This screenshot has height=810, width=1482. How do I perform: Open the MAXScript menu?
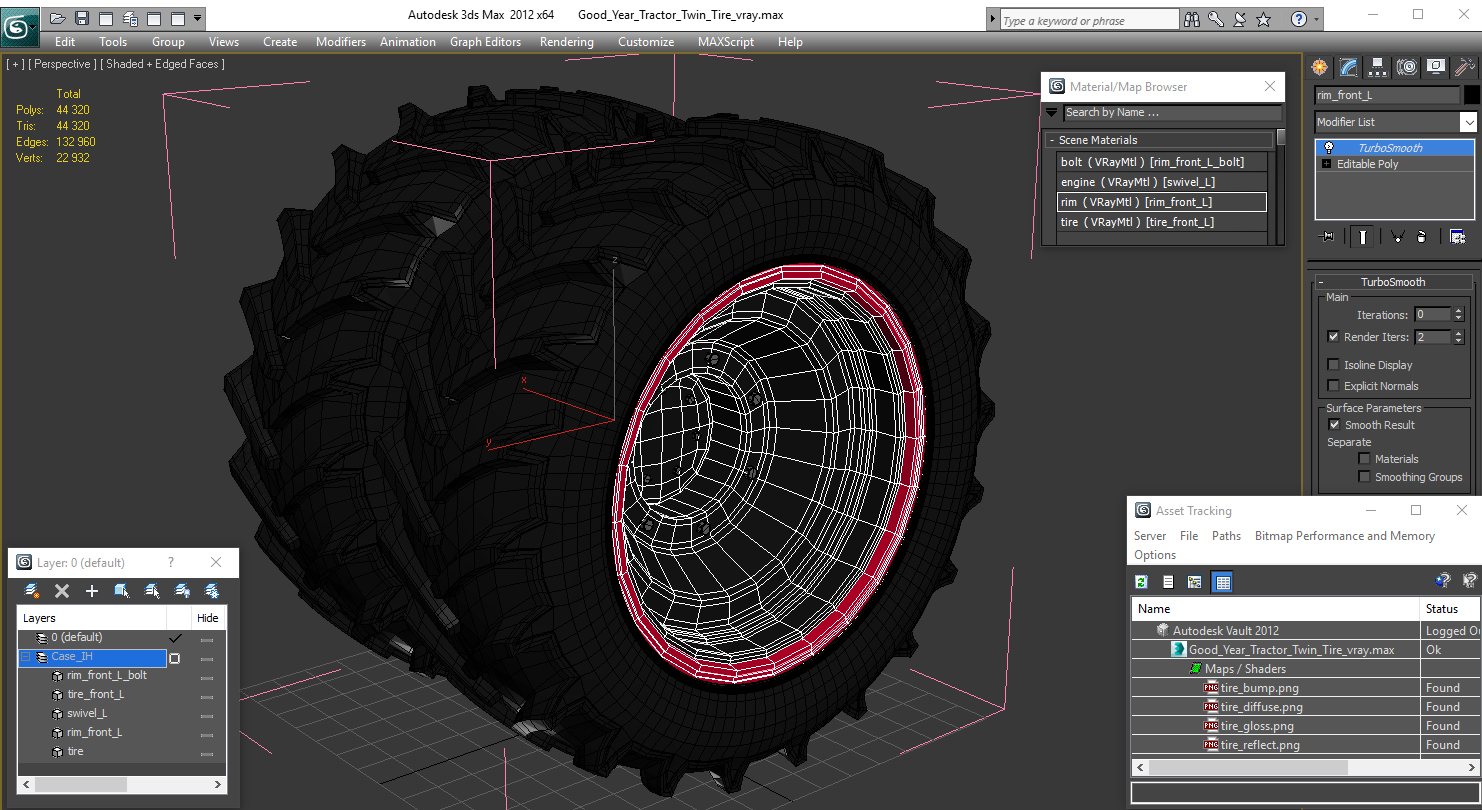click(726, 42)
